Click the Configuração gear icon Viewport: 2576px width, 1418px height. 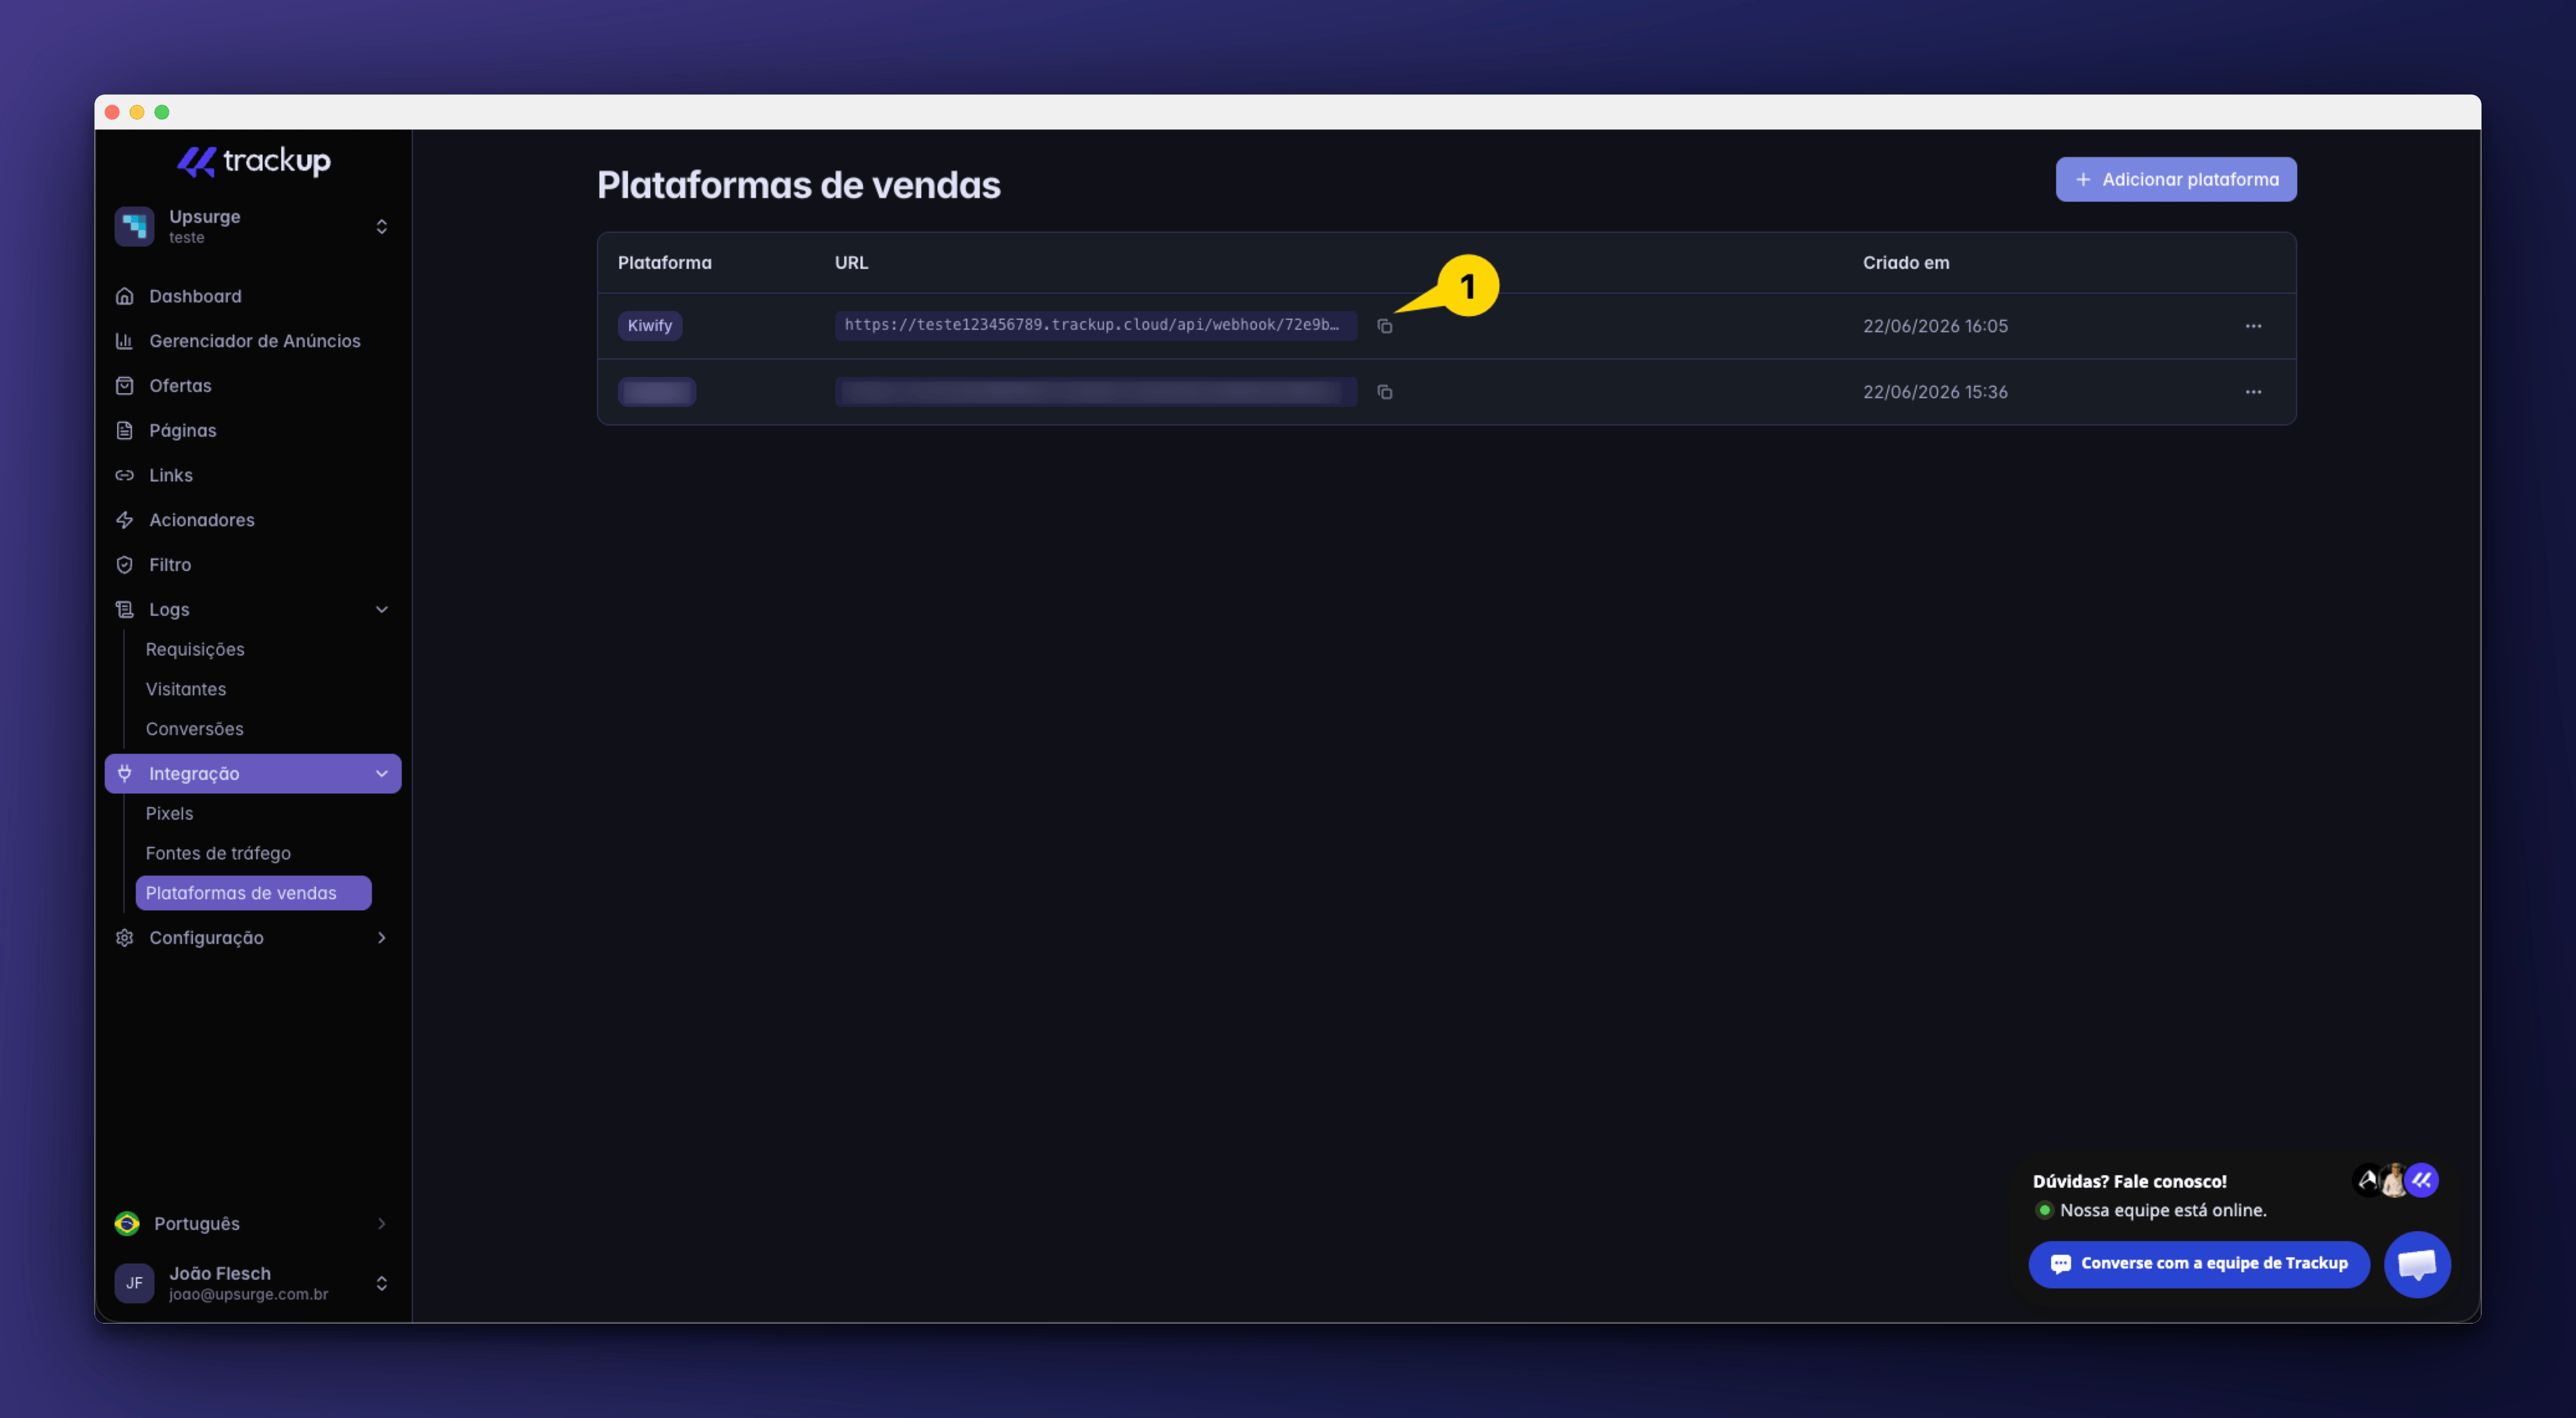coord(124,938)
